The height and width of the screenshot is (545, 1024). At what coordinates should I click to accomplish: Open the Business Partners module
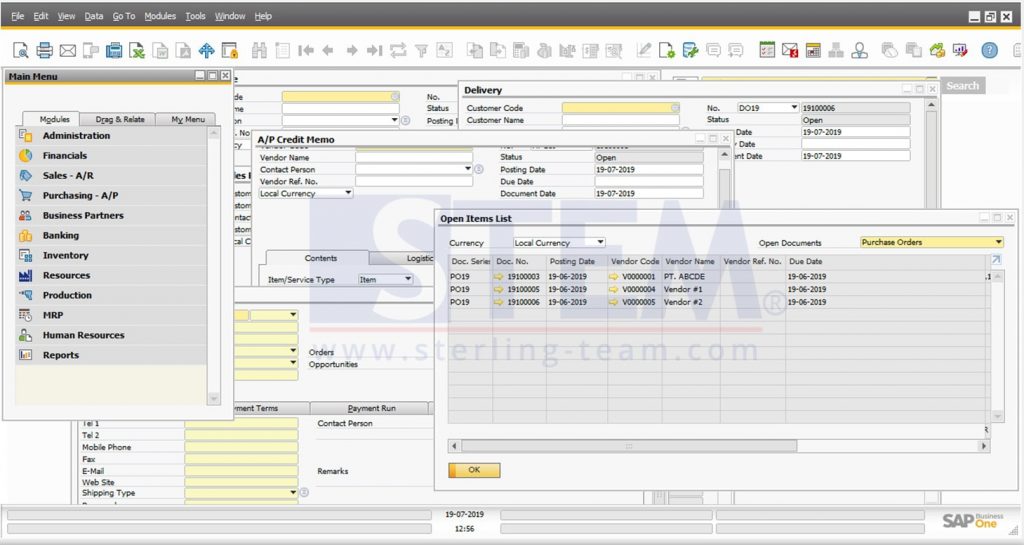tap(83, 216)
